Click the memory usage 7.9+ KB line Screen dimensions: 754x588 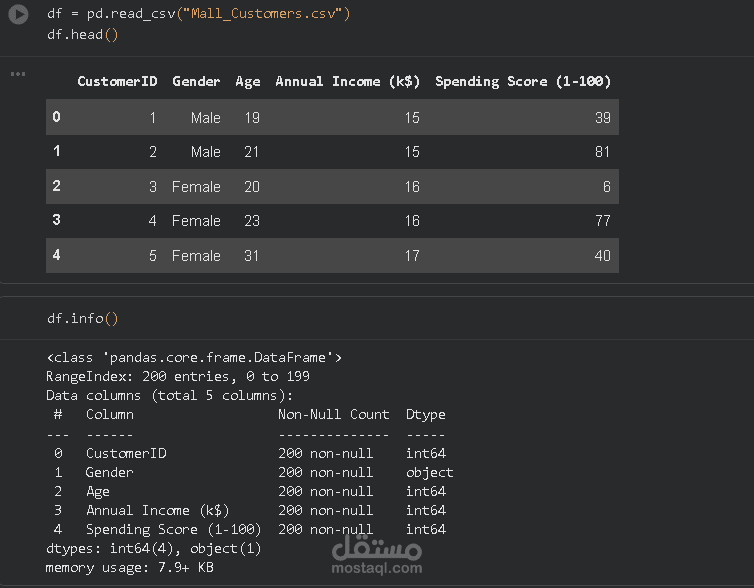(x=130, y=568)
